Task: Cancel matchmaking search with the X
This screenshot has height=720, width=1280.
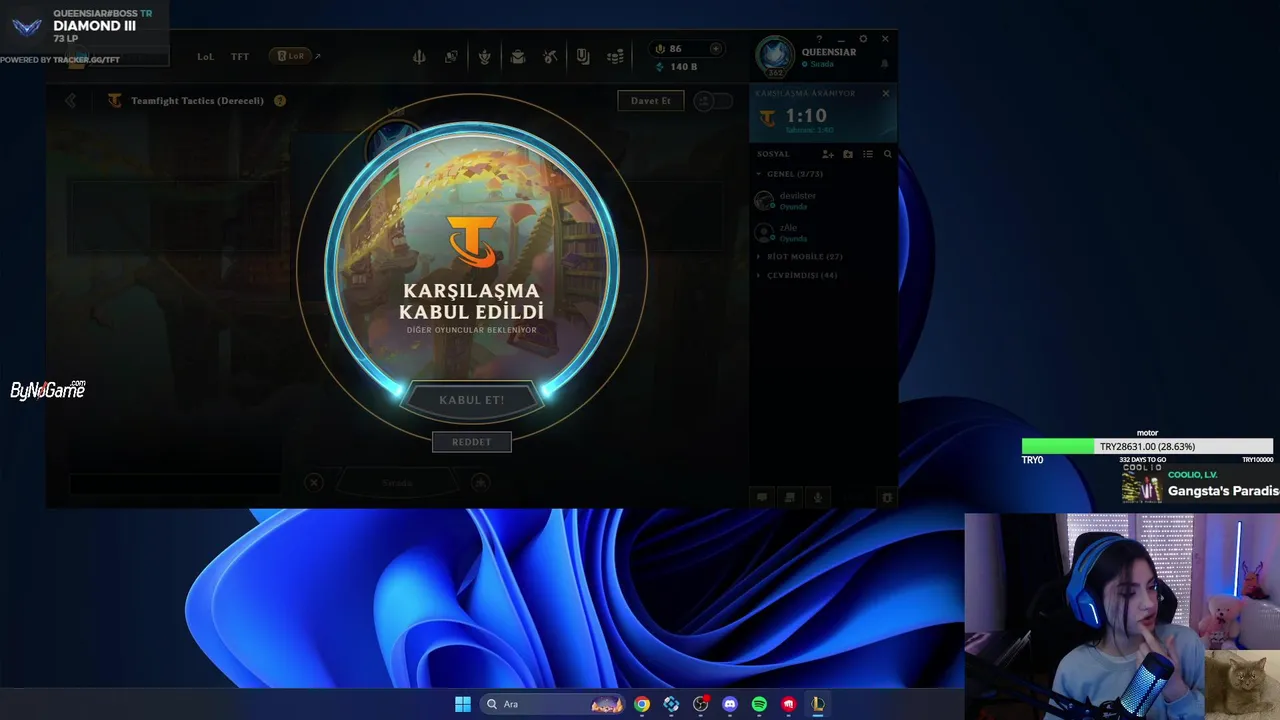Action: (885, 93)
